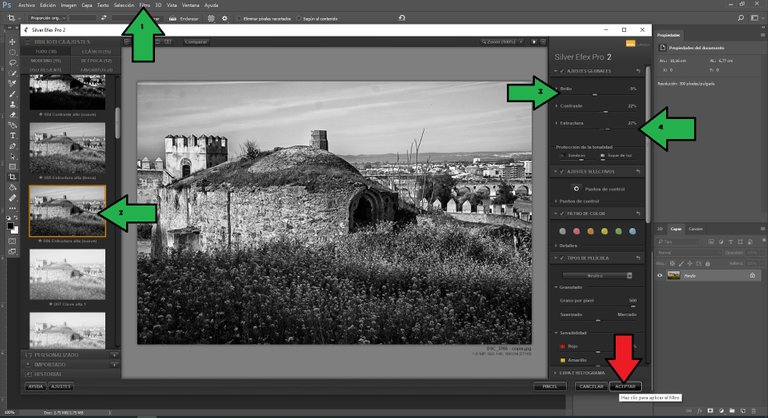The image size is (768, 418).
Task: Open the Archivo menu
Action: 26,5
